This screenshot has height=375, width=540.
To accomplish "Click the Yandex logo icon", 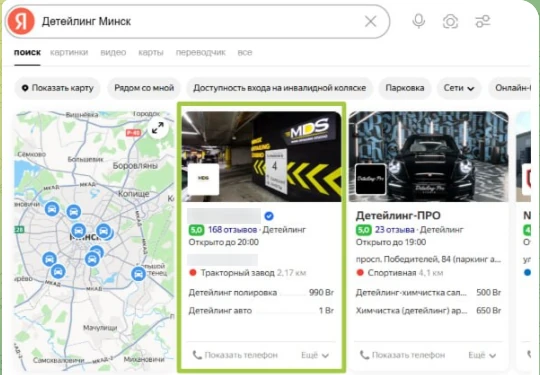I will point(21,21).
